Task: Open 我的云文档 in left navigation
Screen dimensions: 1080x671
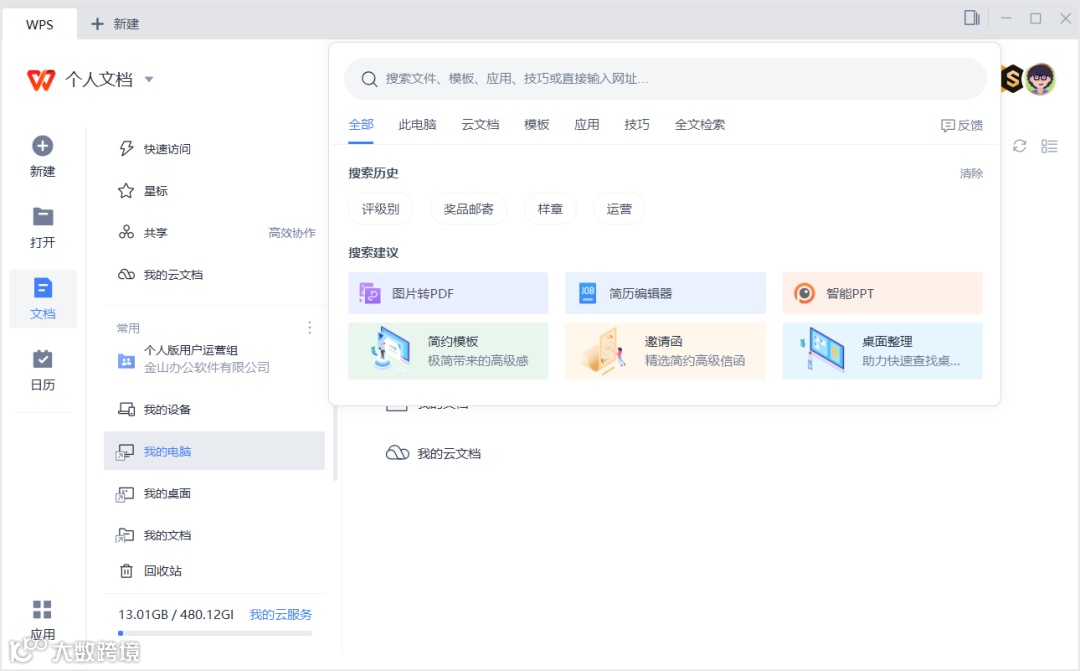Action: [x=214, y=275]
